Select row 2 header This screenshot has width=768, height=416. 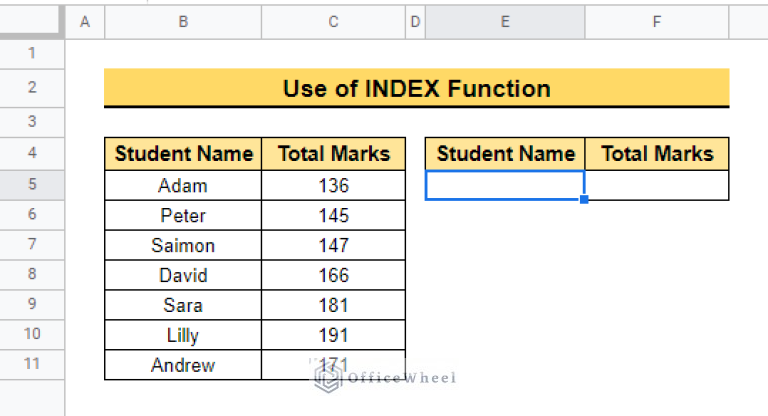coord(32,88)
